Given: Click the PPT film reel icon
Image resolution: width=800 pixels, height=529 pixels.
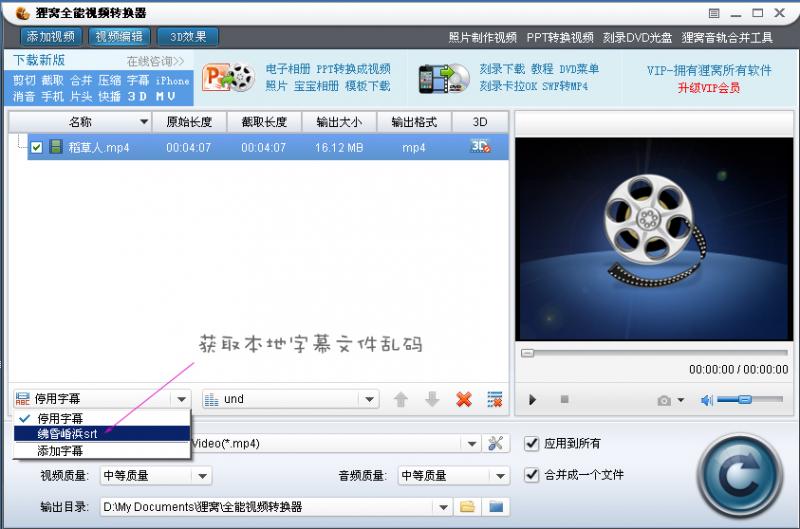Looking at the screenshot, I should (x=228, y=78).
